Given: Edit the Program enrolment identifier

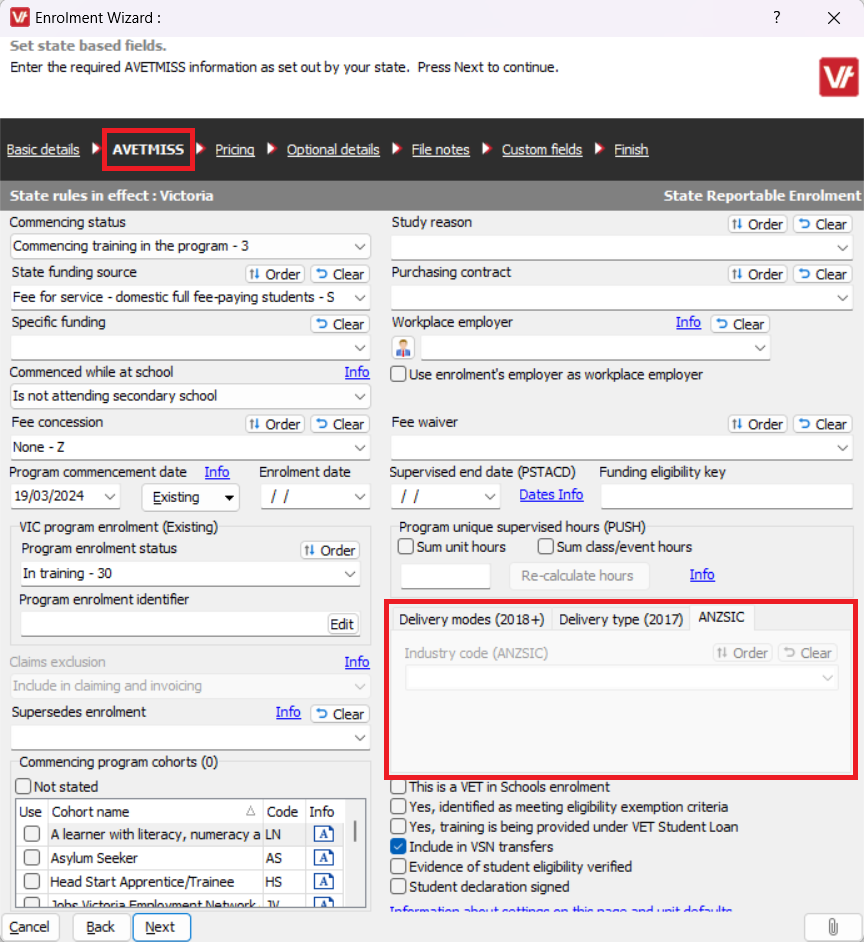Looking at the screenshot, I should [342, 624].
